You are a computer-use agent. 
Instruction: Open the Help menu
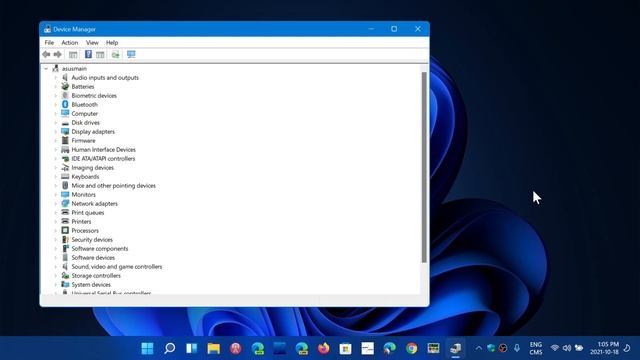(x=112, y=42)
